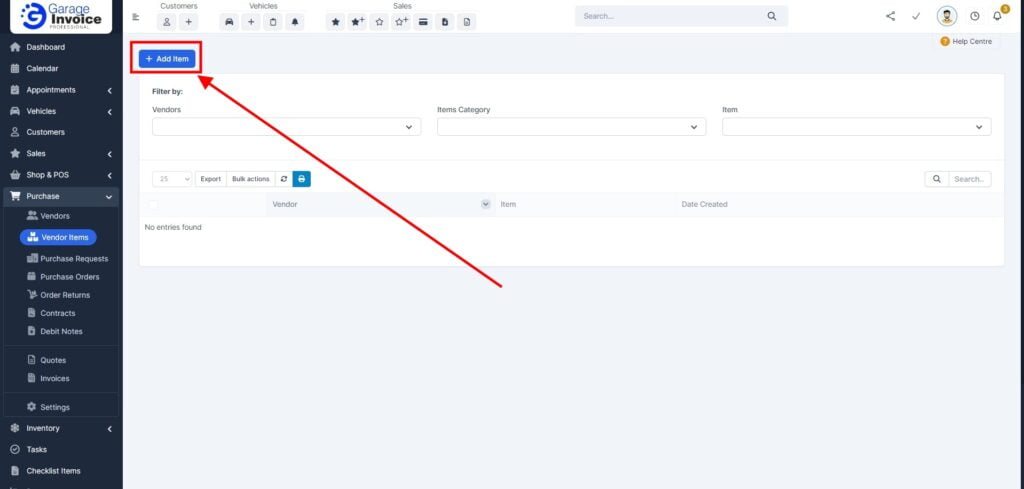
Task: Click the user profile avatar
Action: [946, 16]
